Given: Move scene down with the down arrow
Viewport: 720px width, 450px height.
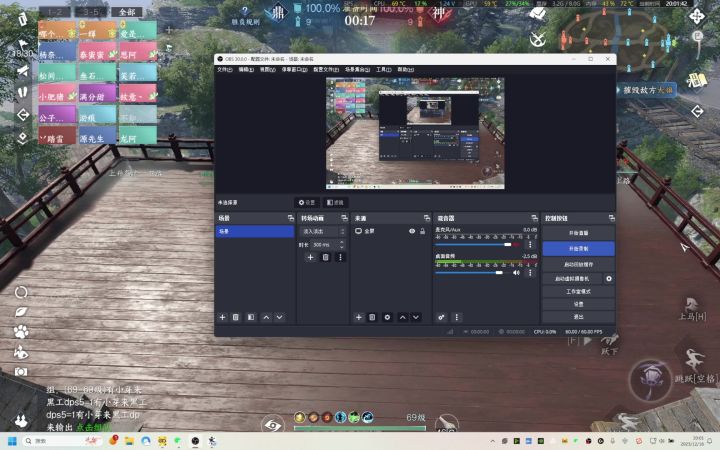Looking at the screenshot, I should tap(279, 317).
